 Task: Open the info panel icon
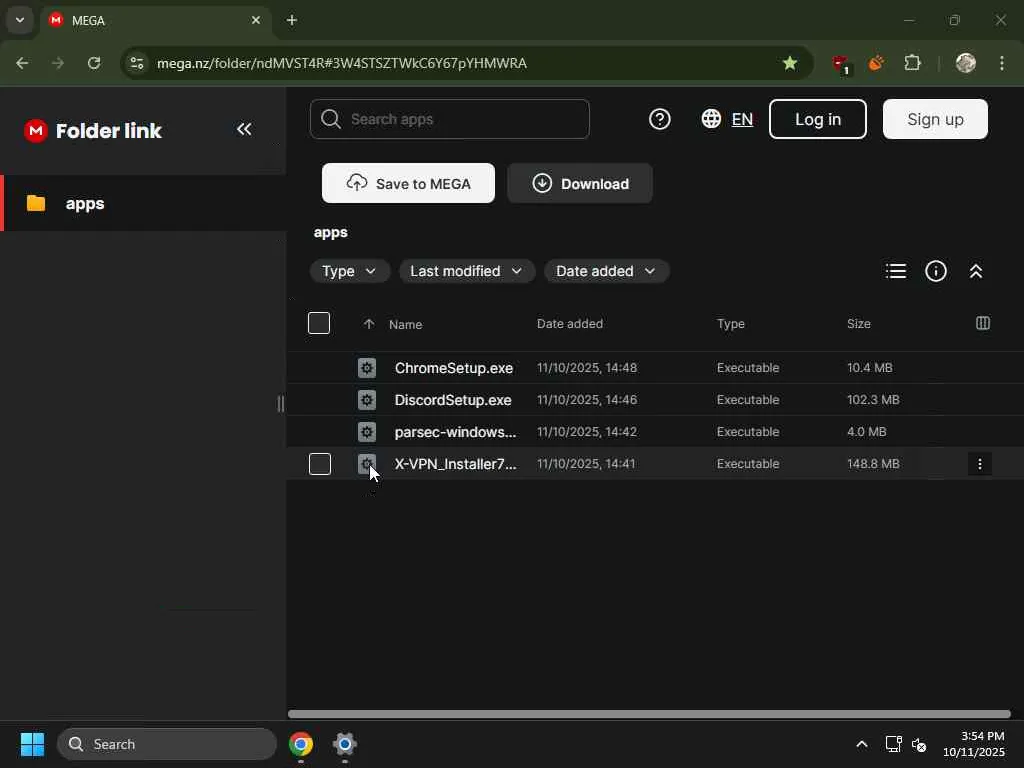click(x=936, y=271)
